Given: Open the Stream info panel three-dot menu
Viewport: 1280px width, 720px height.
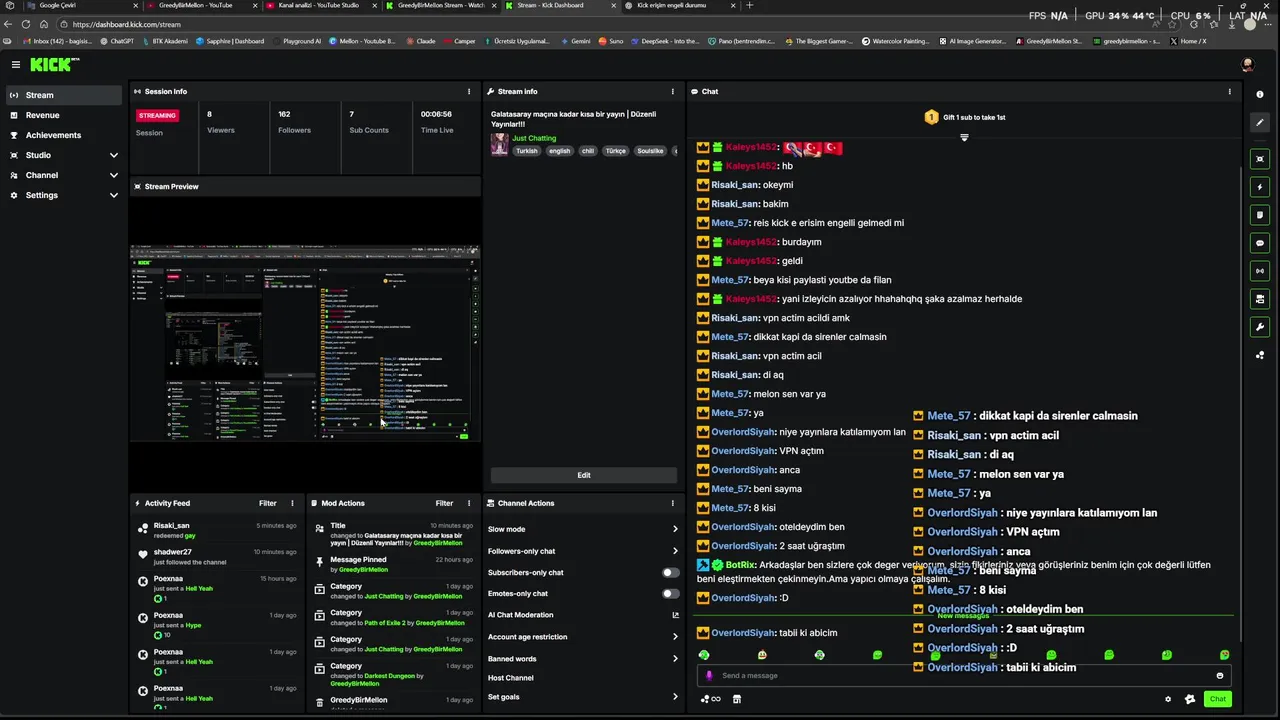Looking at the screenshot, I should (x=672, y=91).
